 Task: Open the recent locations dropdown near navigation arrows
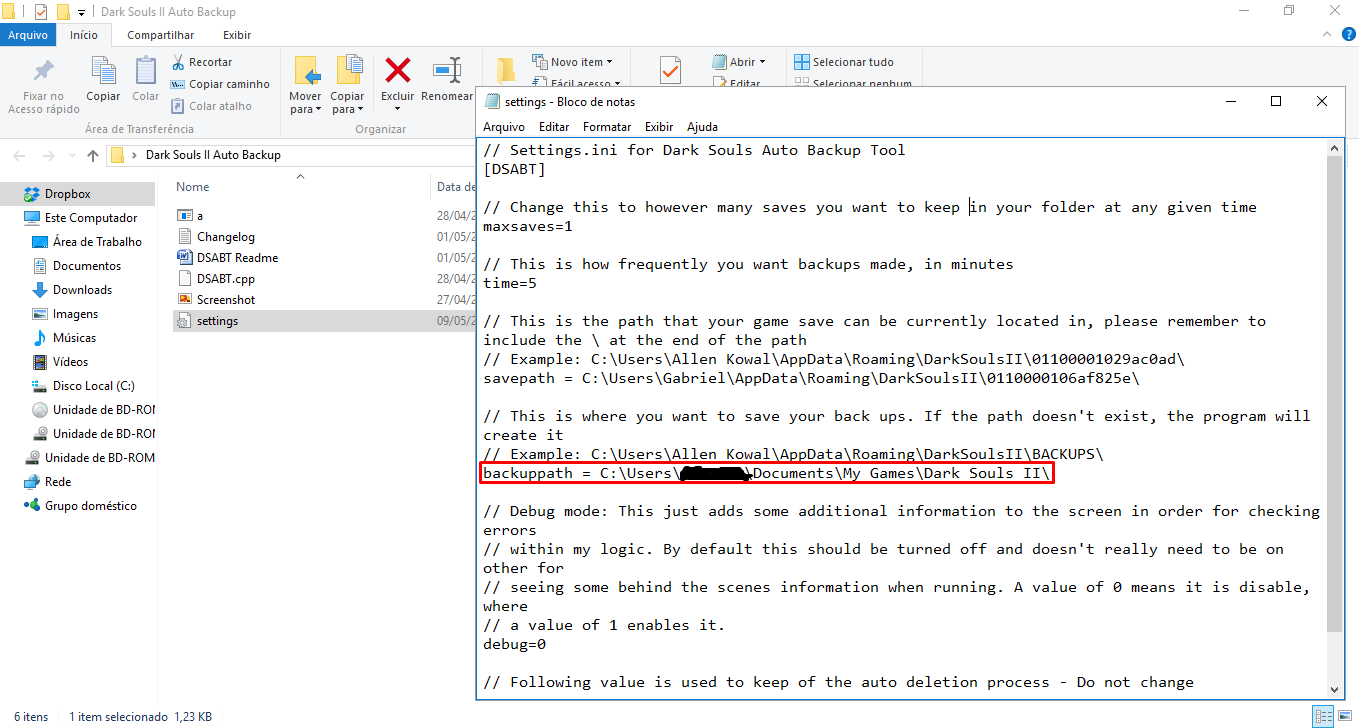pyautogui.click(x=70, y=156)
